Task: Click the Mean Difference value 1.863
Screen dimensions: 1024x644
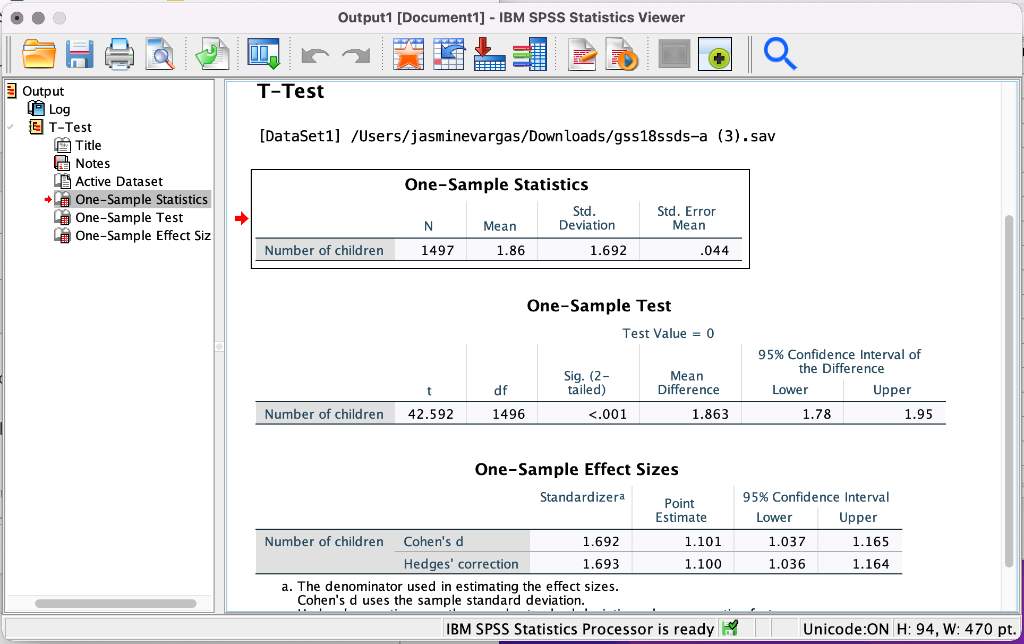Action: [x=710, y=414]
